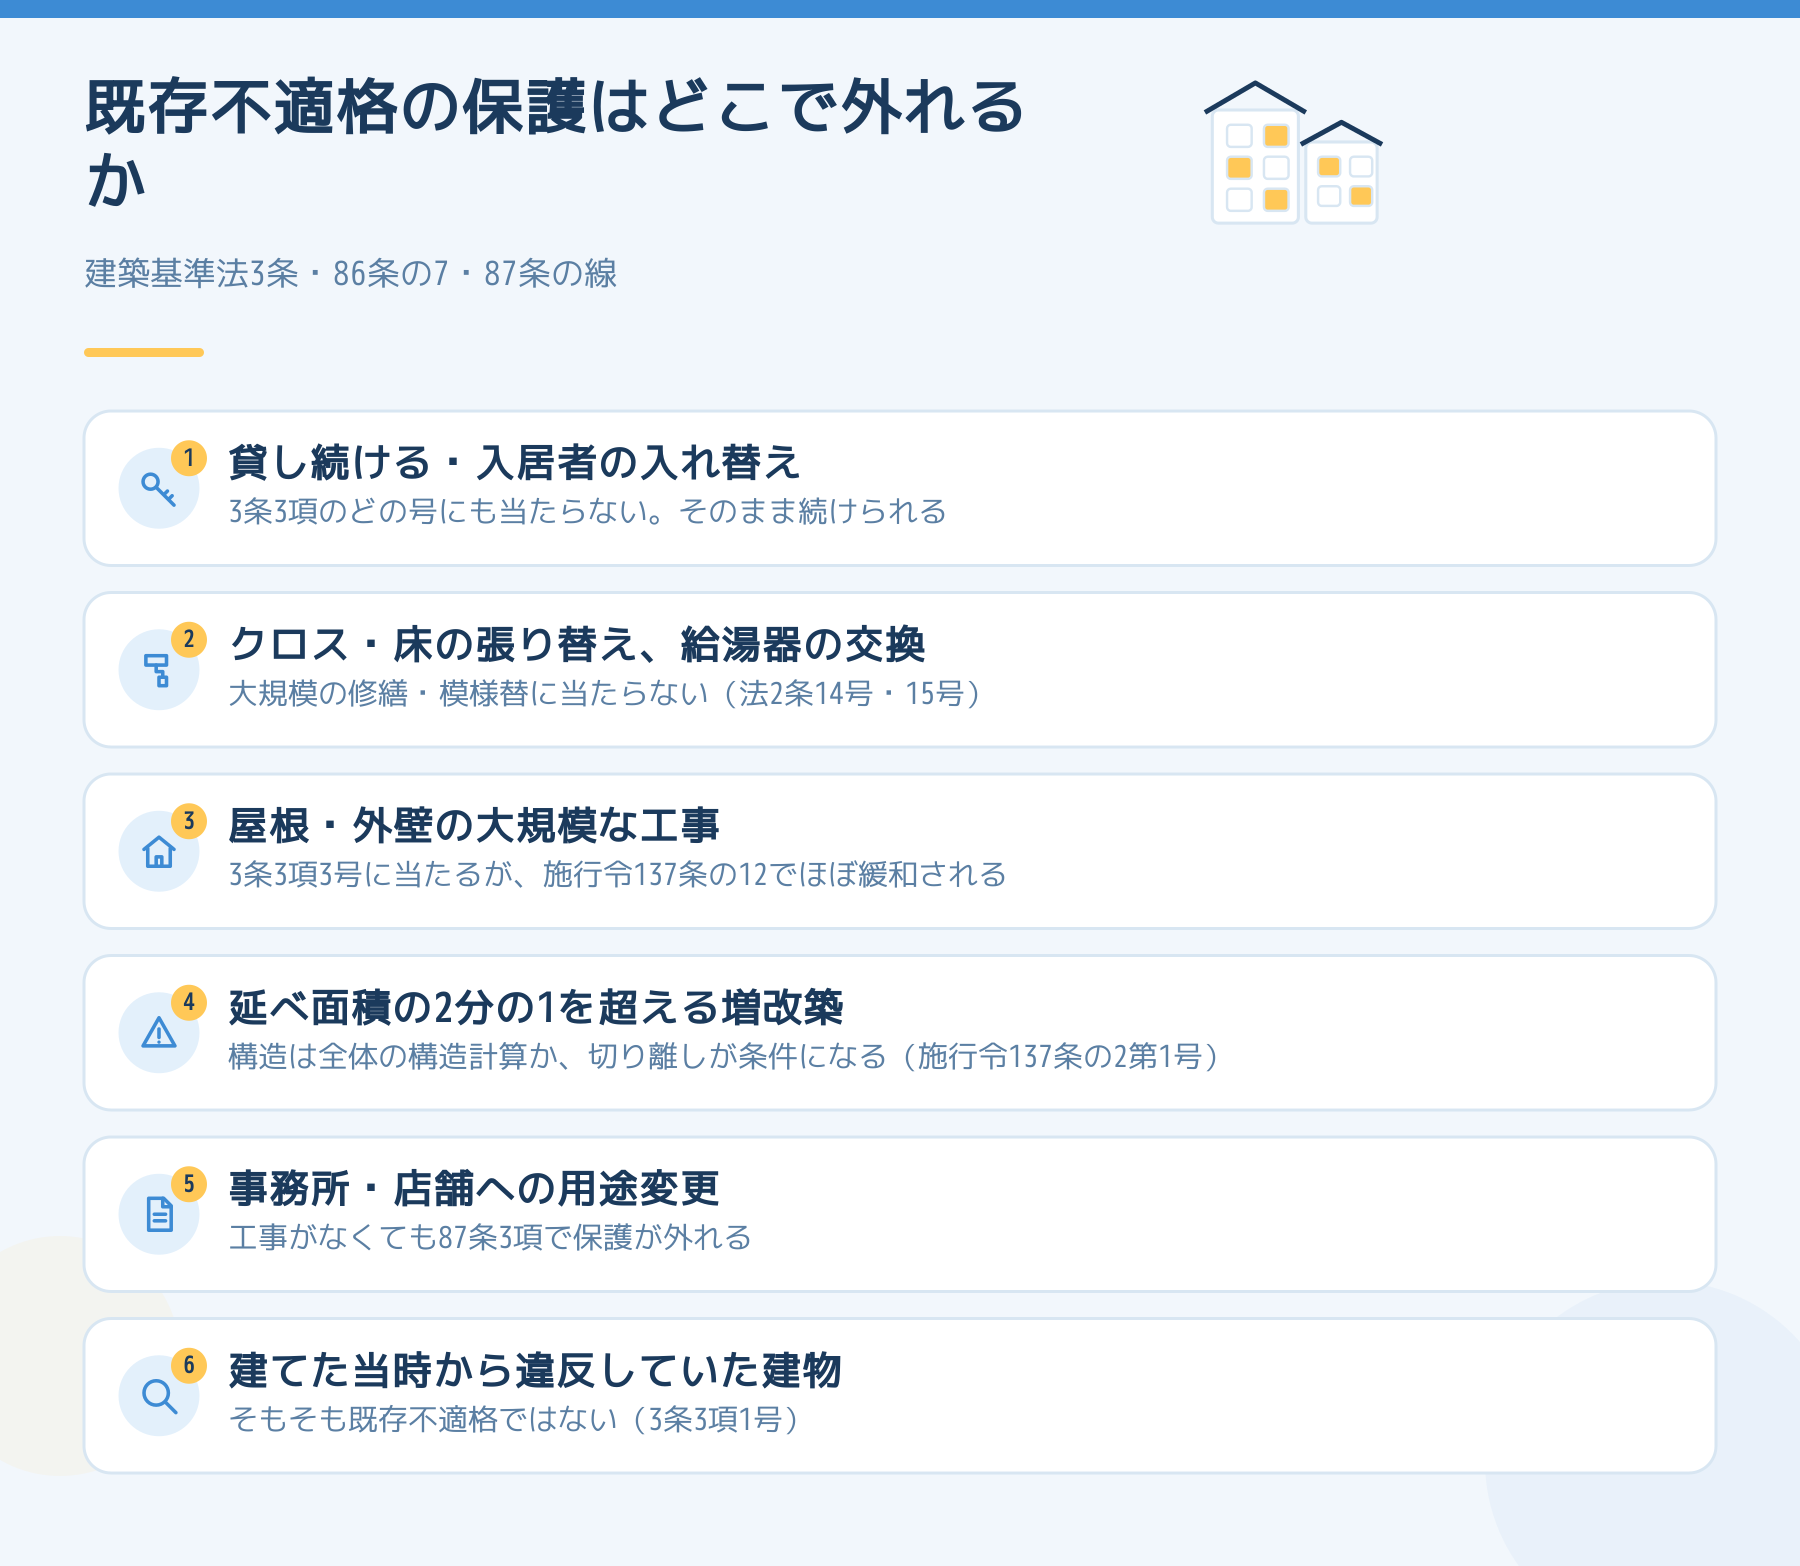This screenshot has width=1800, height=1566.
Task: Click the document icon in card 5
Action: point(159,1214)
